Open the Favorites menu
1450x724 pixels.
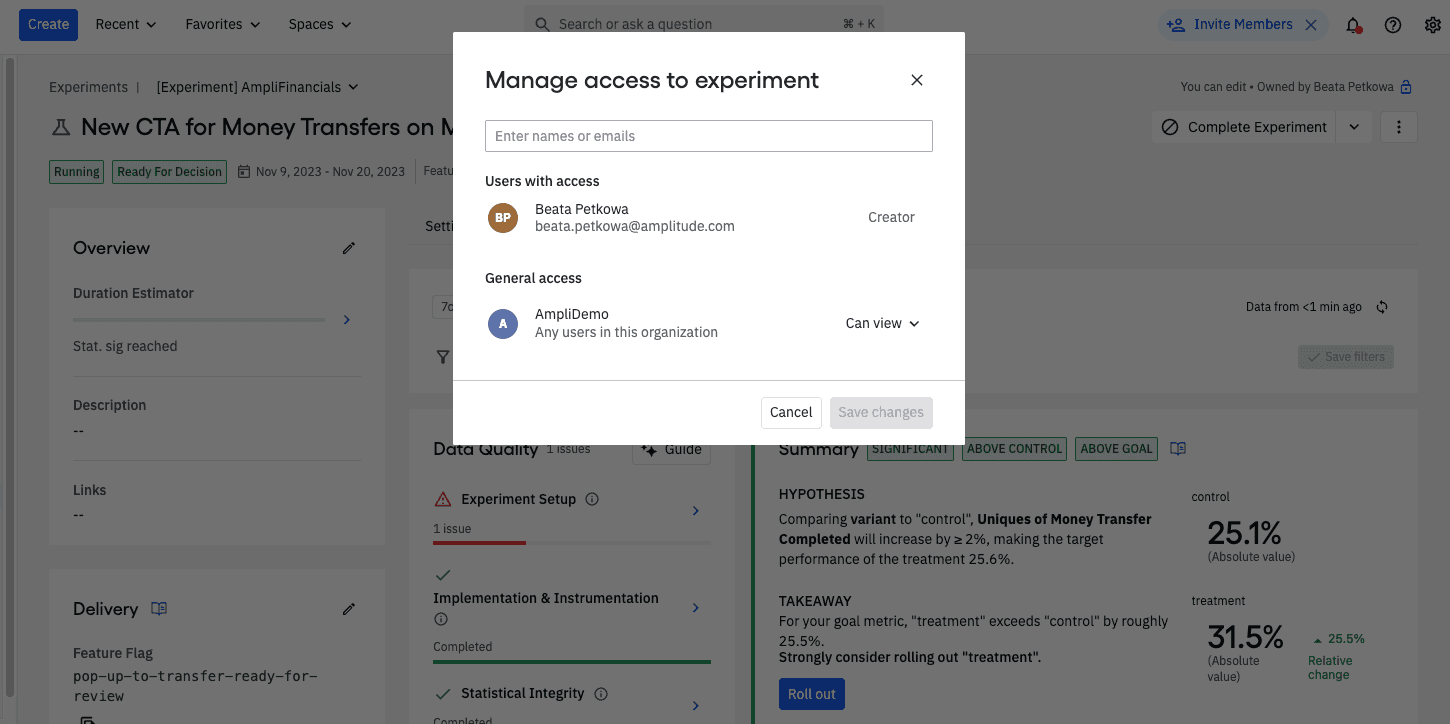(x=222, y=24)
